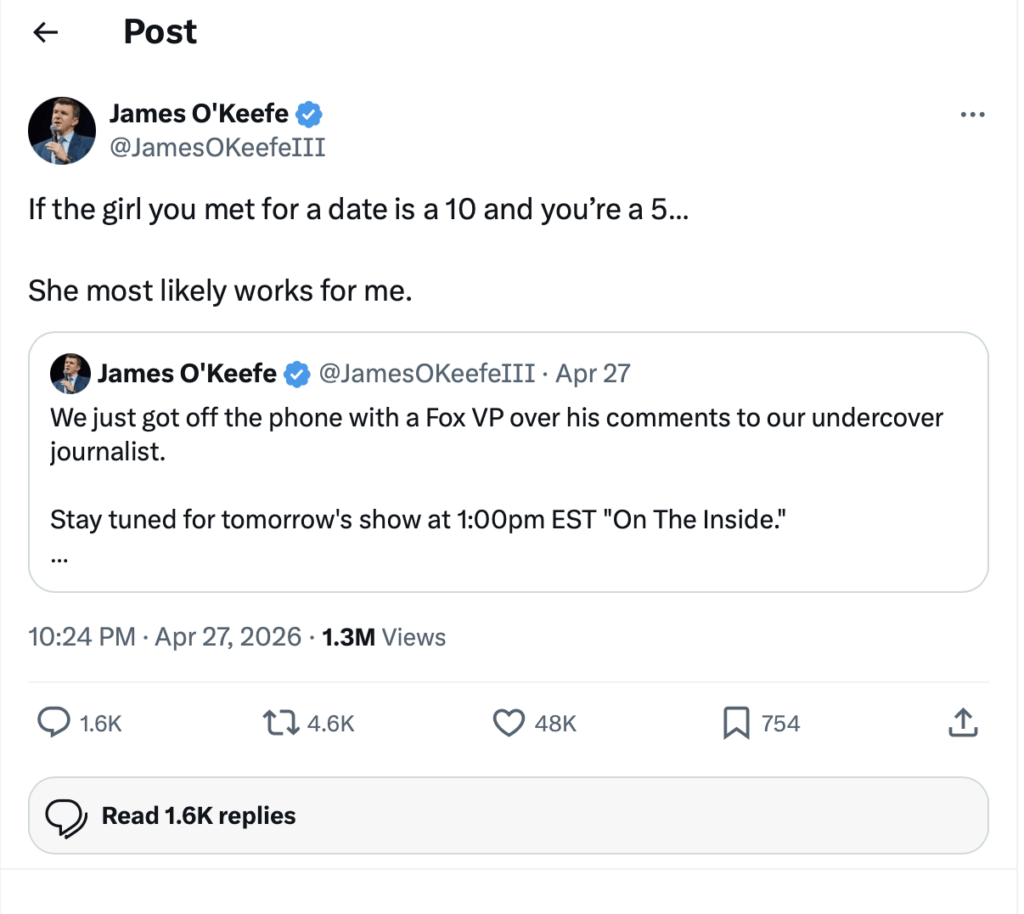The width and height of the screenshot is (1024, 914).
Task: Like the post with heart icon
Action: (x=510, y=723)
